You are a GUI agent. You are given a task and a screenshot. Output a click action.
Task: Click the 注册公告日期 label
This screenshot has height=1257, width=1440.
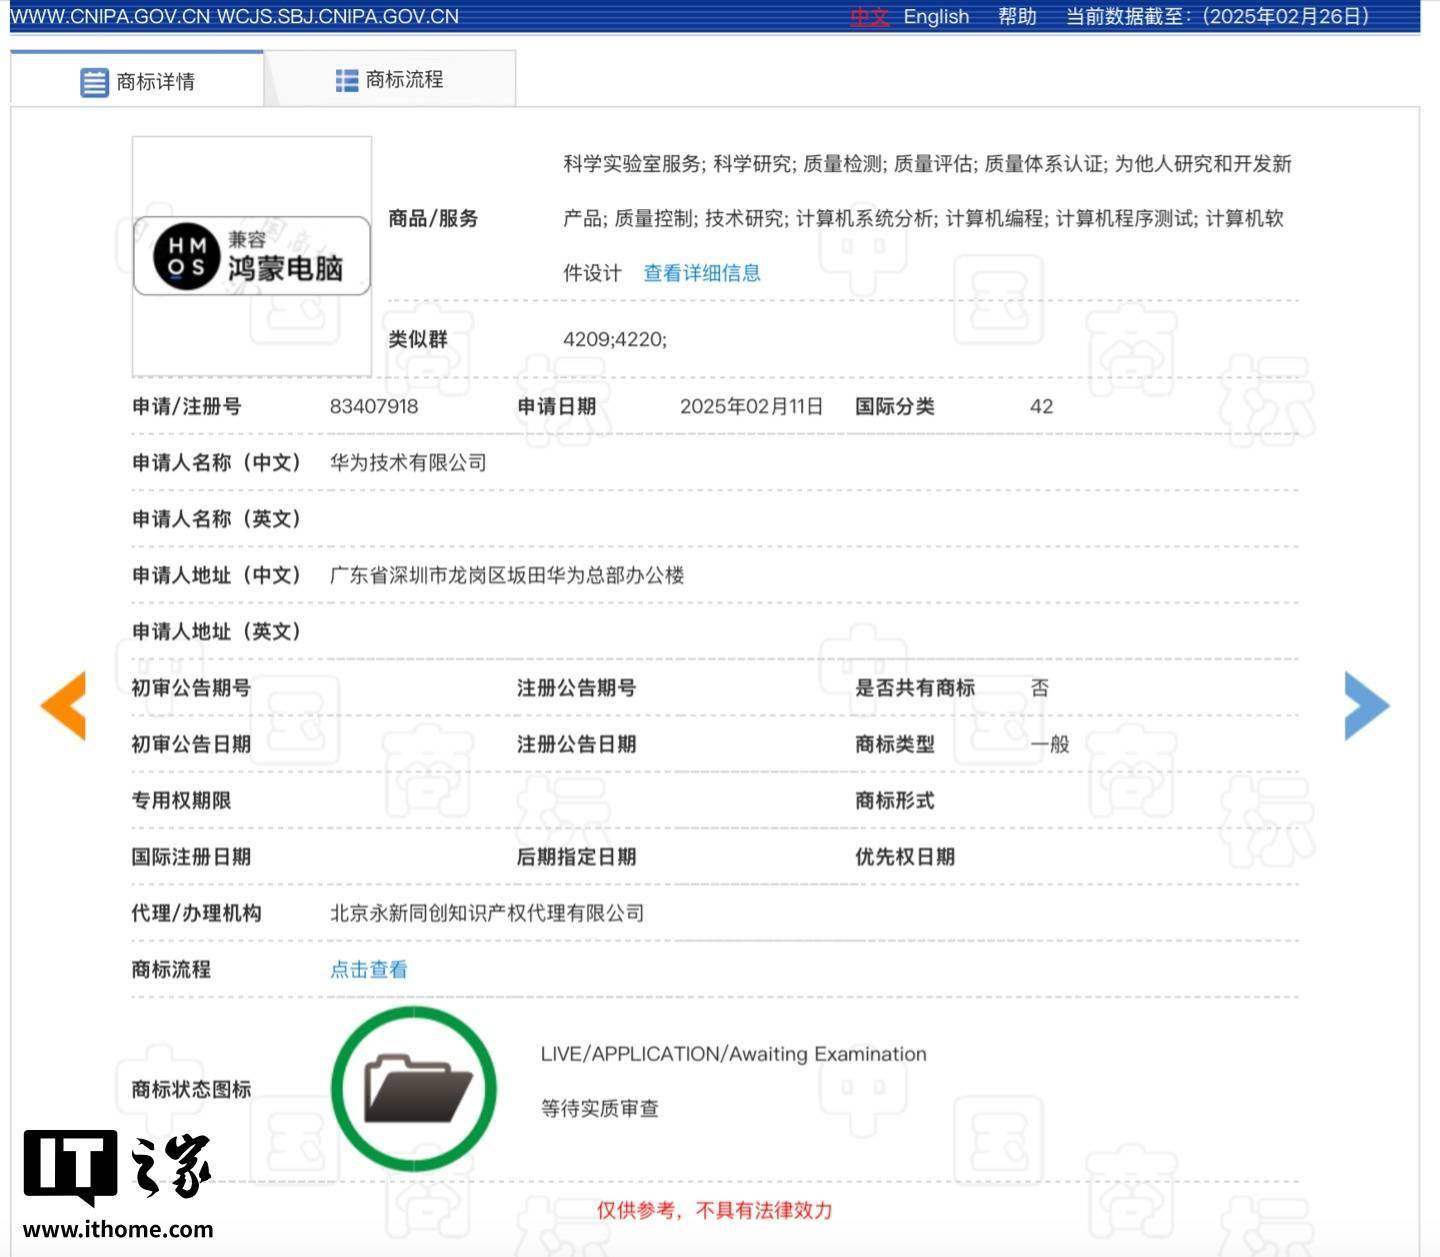point(577,744)
